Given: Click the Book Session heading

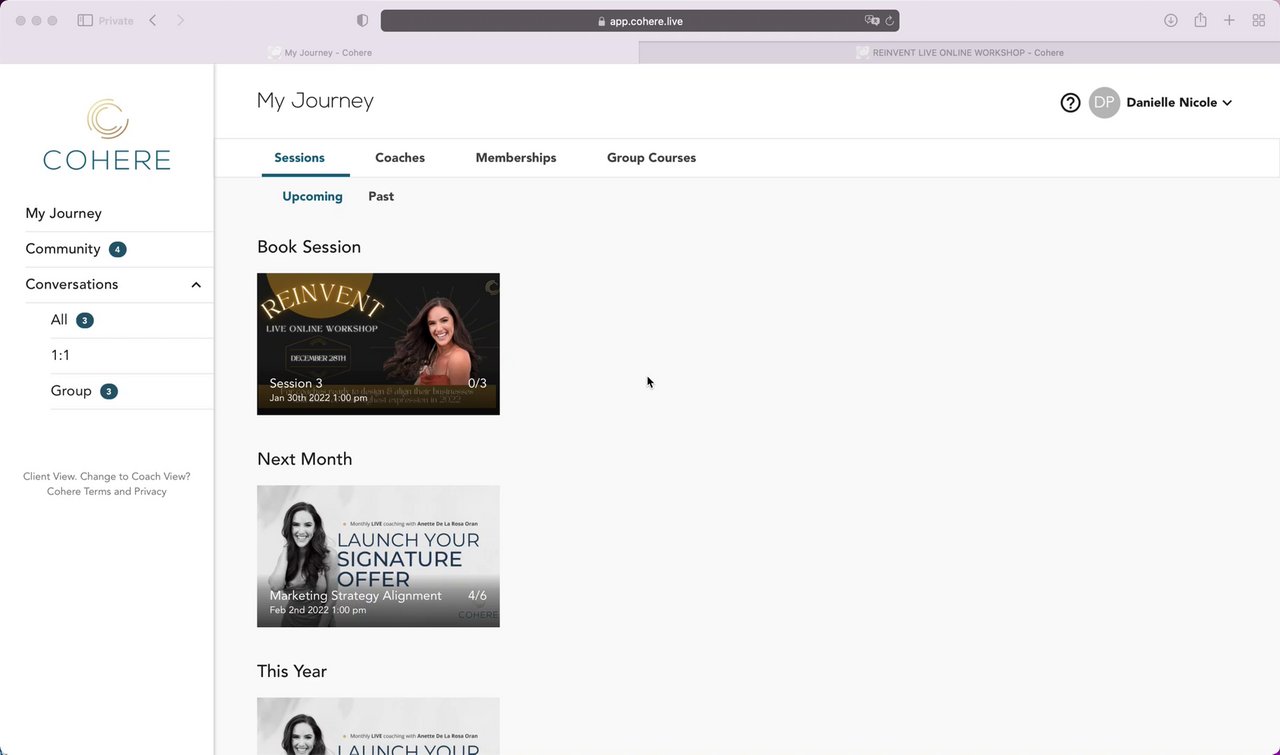Looking at the screenshot, I should pyautogui.click(x=309, y=247).
